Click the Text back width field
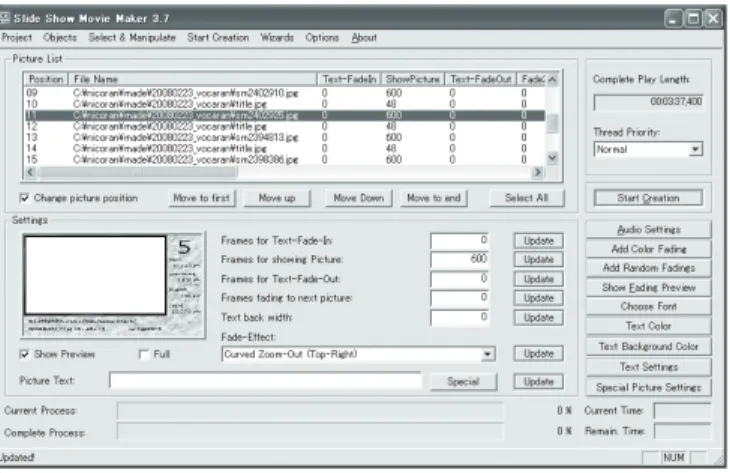The image size is (730, 473). 460,318
